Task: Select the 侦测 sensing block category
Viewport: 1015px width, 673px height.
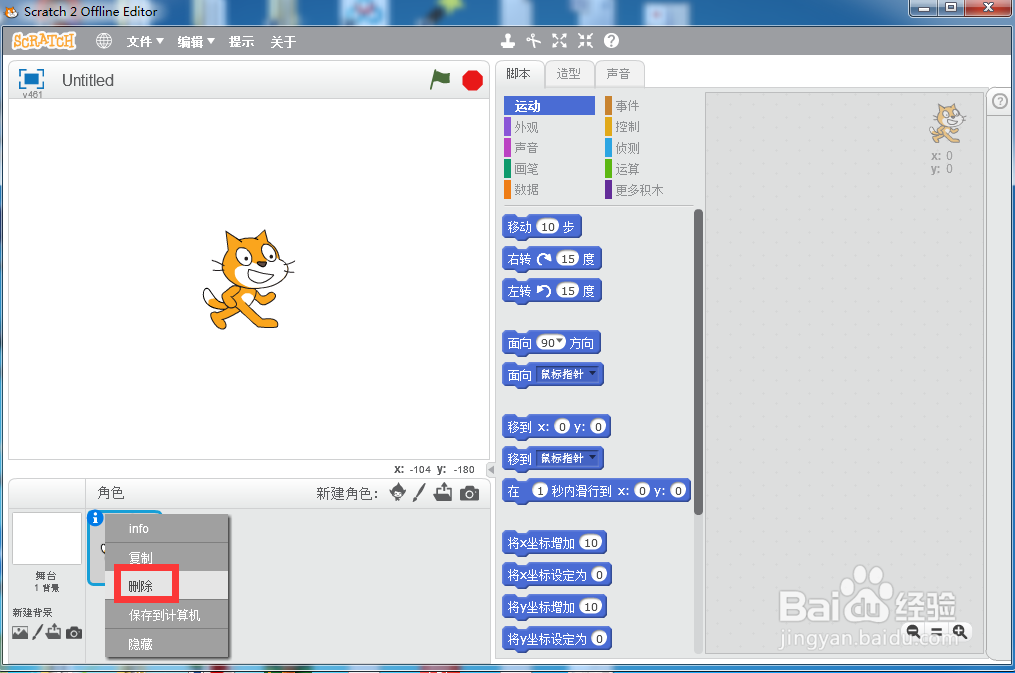Action: (649, 148)
